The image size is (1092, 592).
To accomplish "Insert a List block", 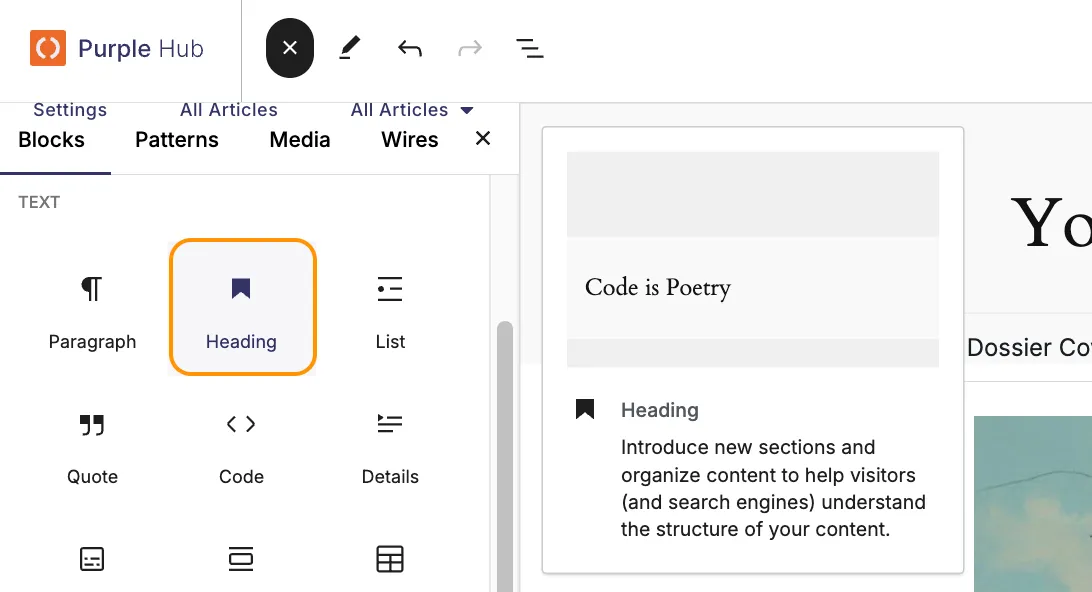I will pos(390,307).
